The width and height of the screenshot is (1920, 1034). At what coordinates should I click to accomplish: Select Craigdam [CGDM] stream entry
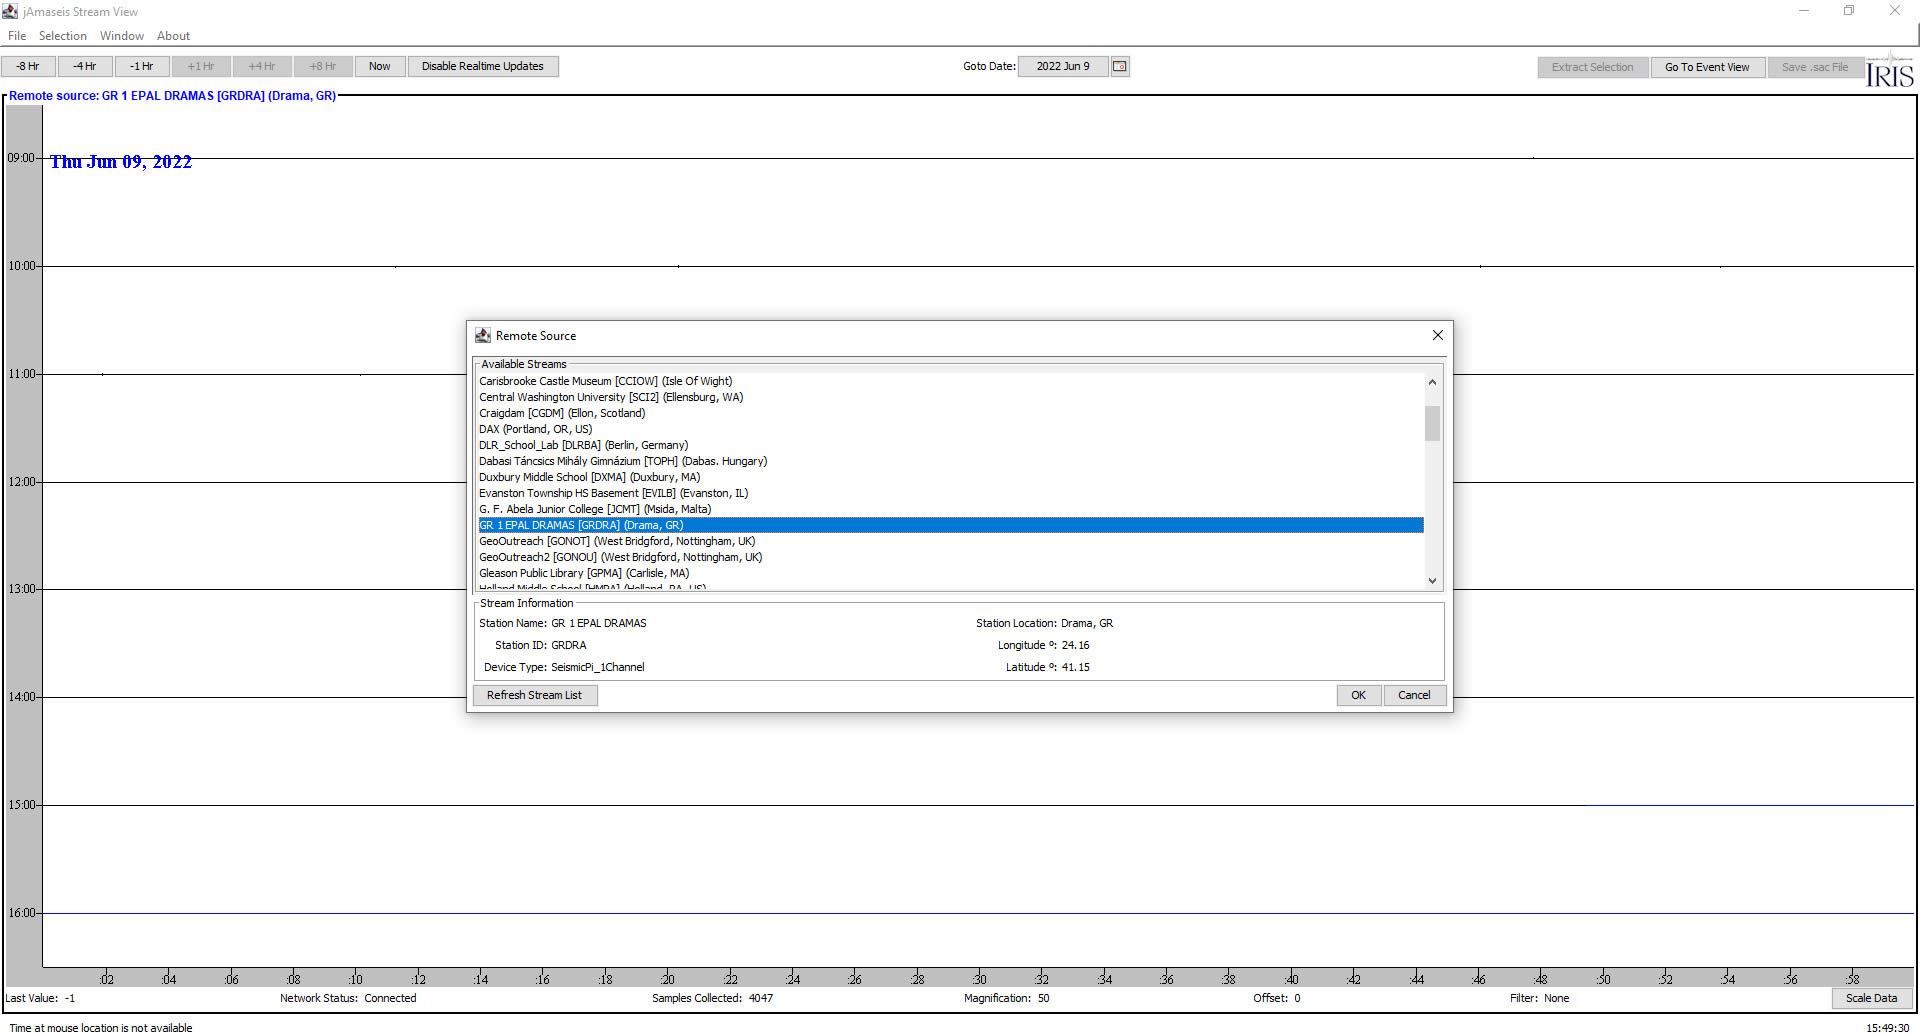pyautogui.click(x=561, y=414)
